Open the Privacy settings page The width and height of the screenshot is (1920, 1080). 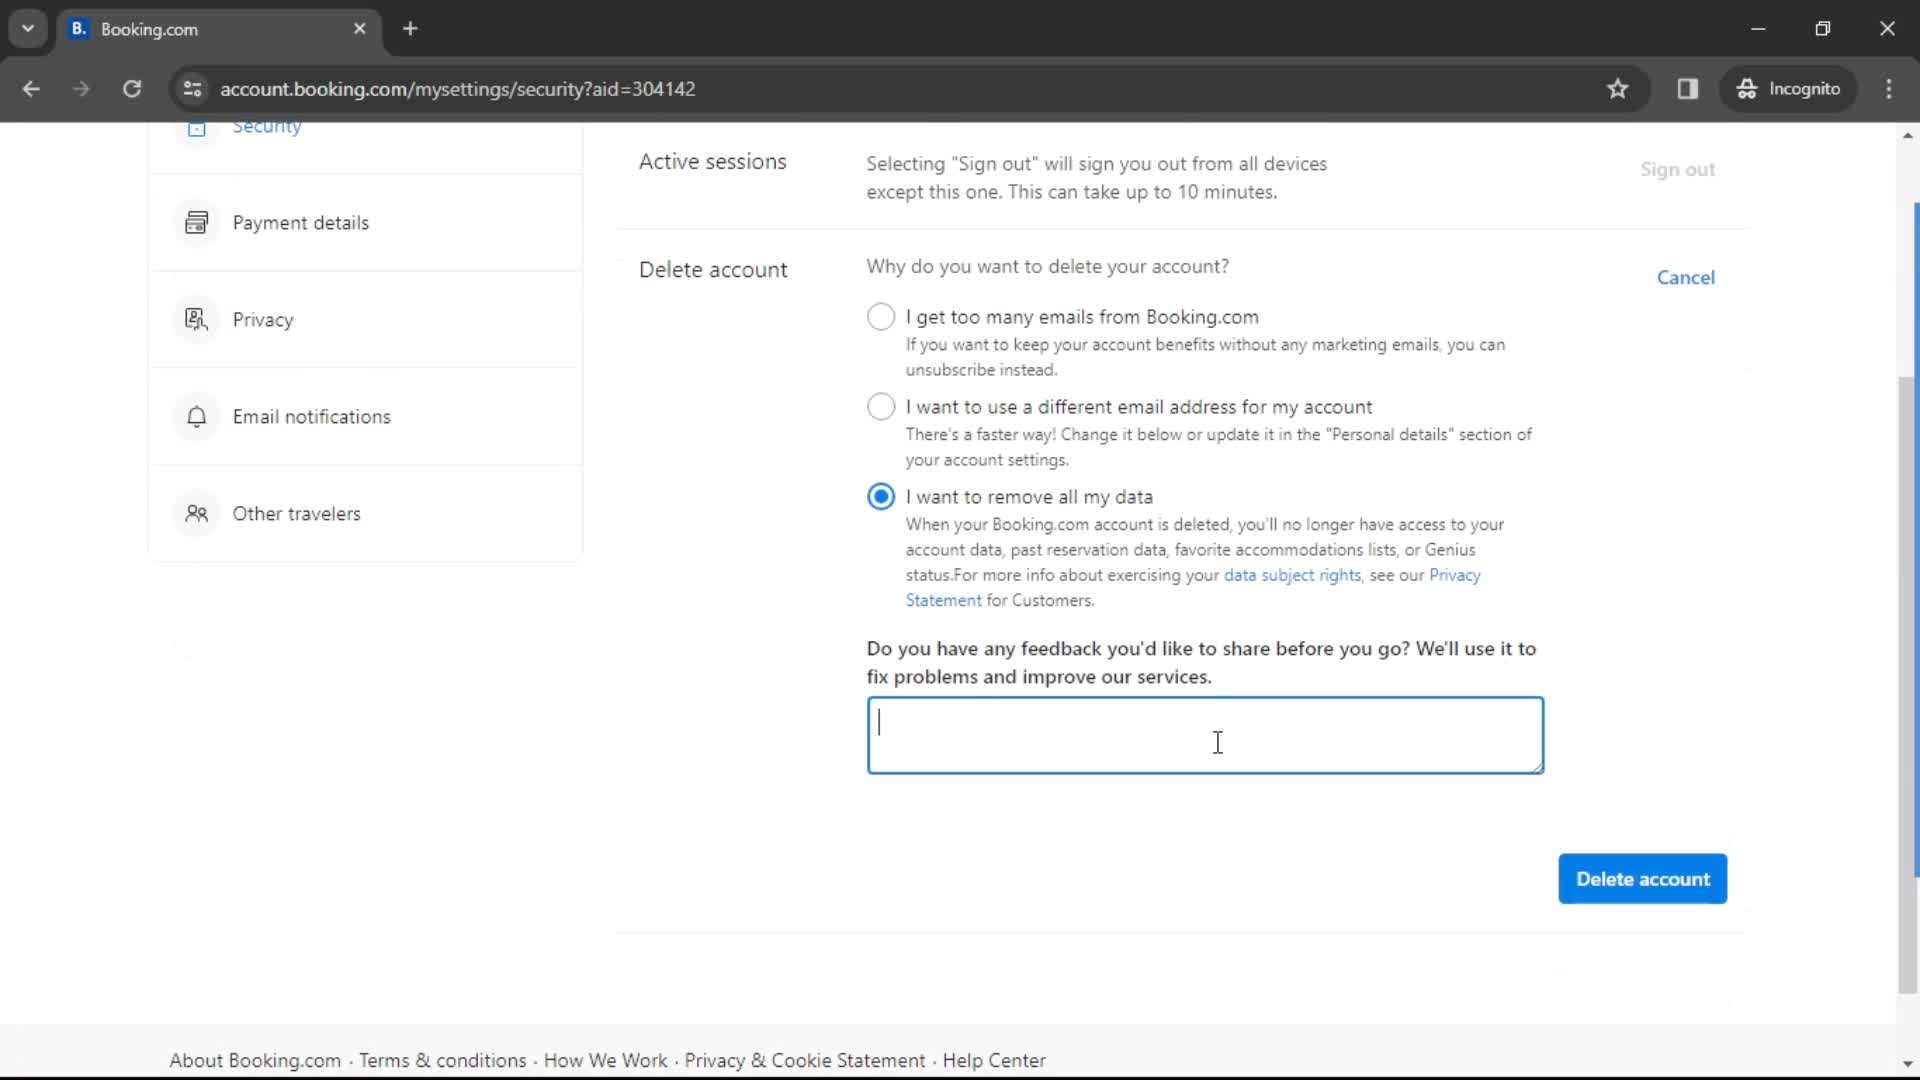(x=261, y=319)
